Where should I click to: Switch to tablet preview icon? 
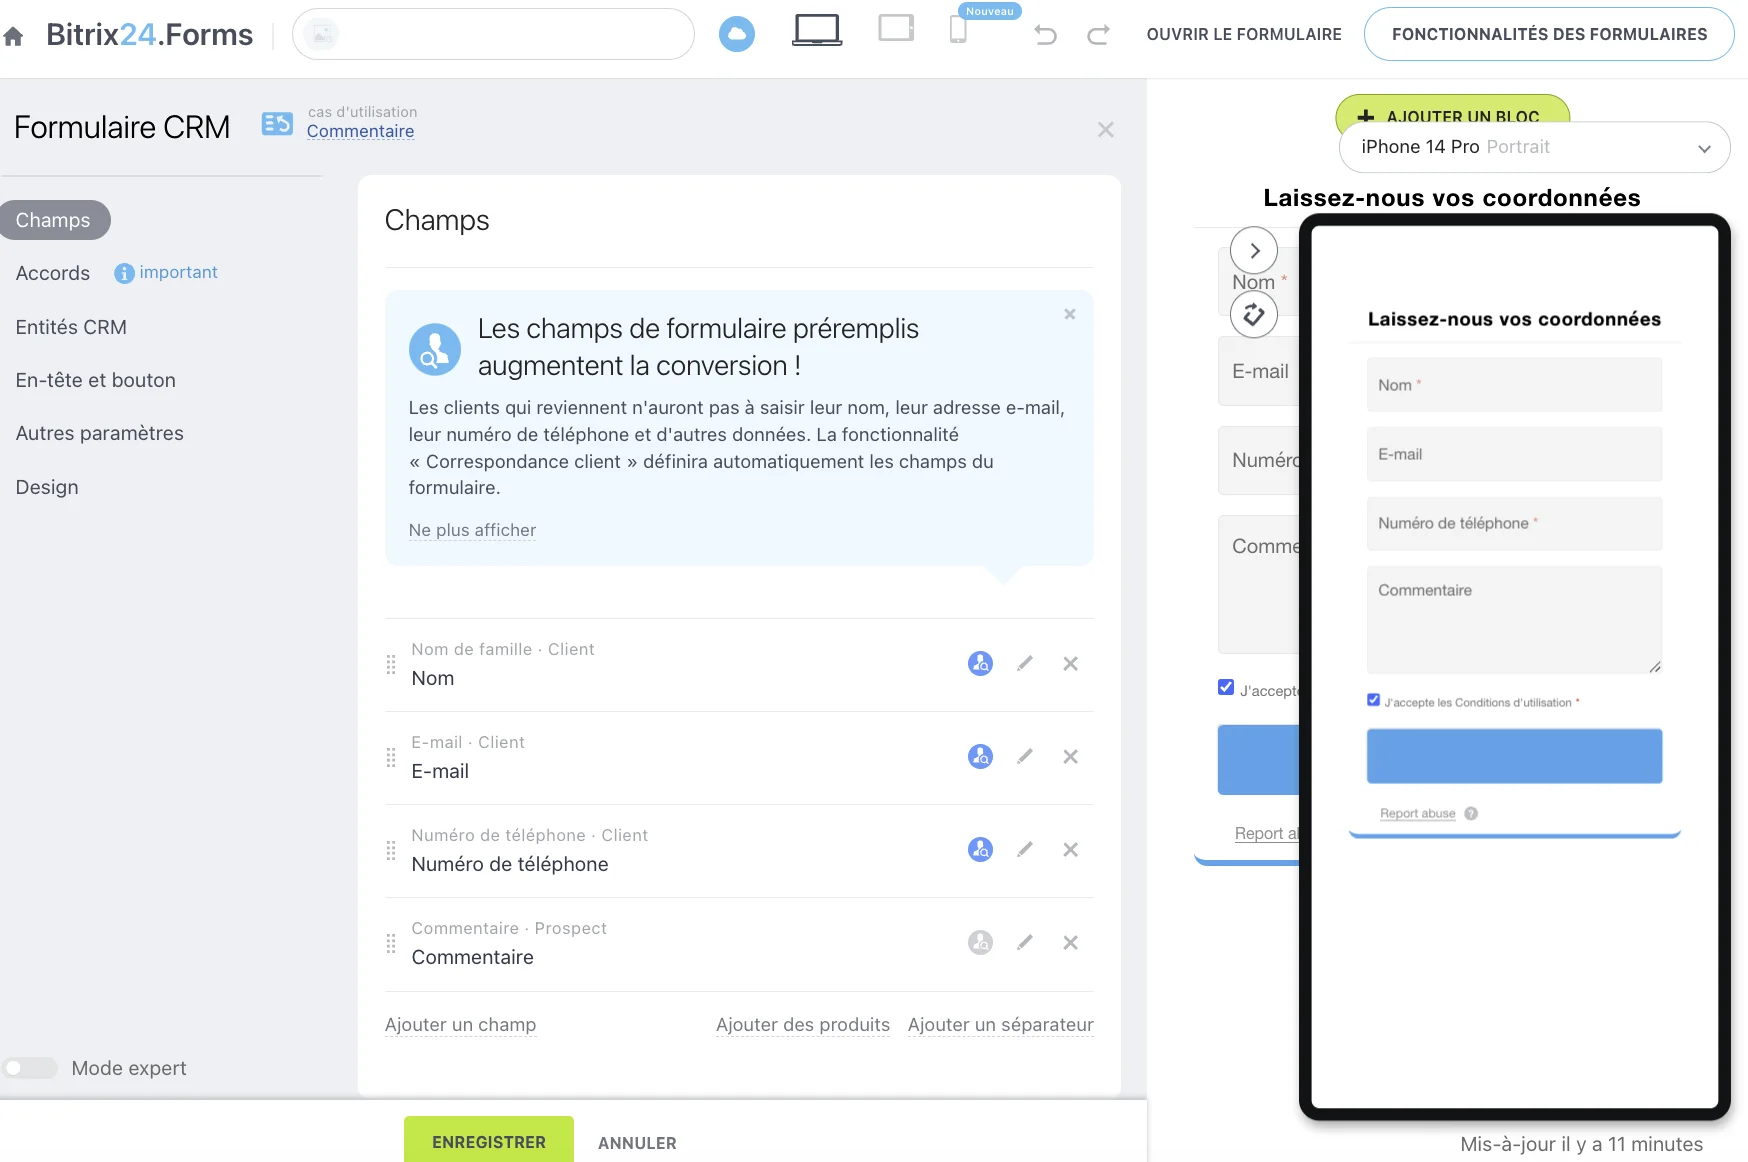tap(896, 28)
